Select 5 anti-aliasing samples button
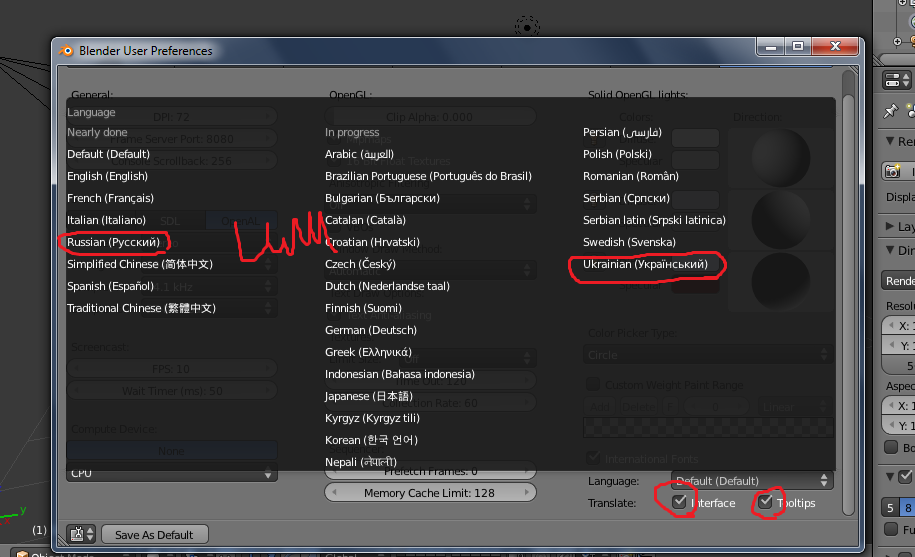 [890, 508]
